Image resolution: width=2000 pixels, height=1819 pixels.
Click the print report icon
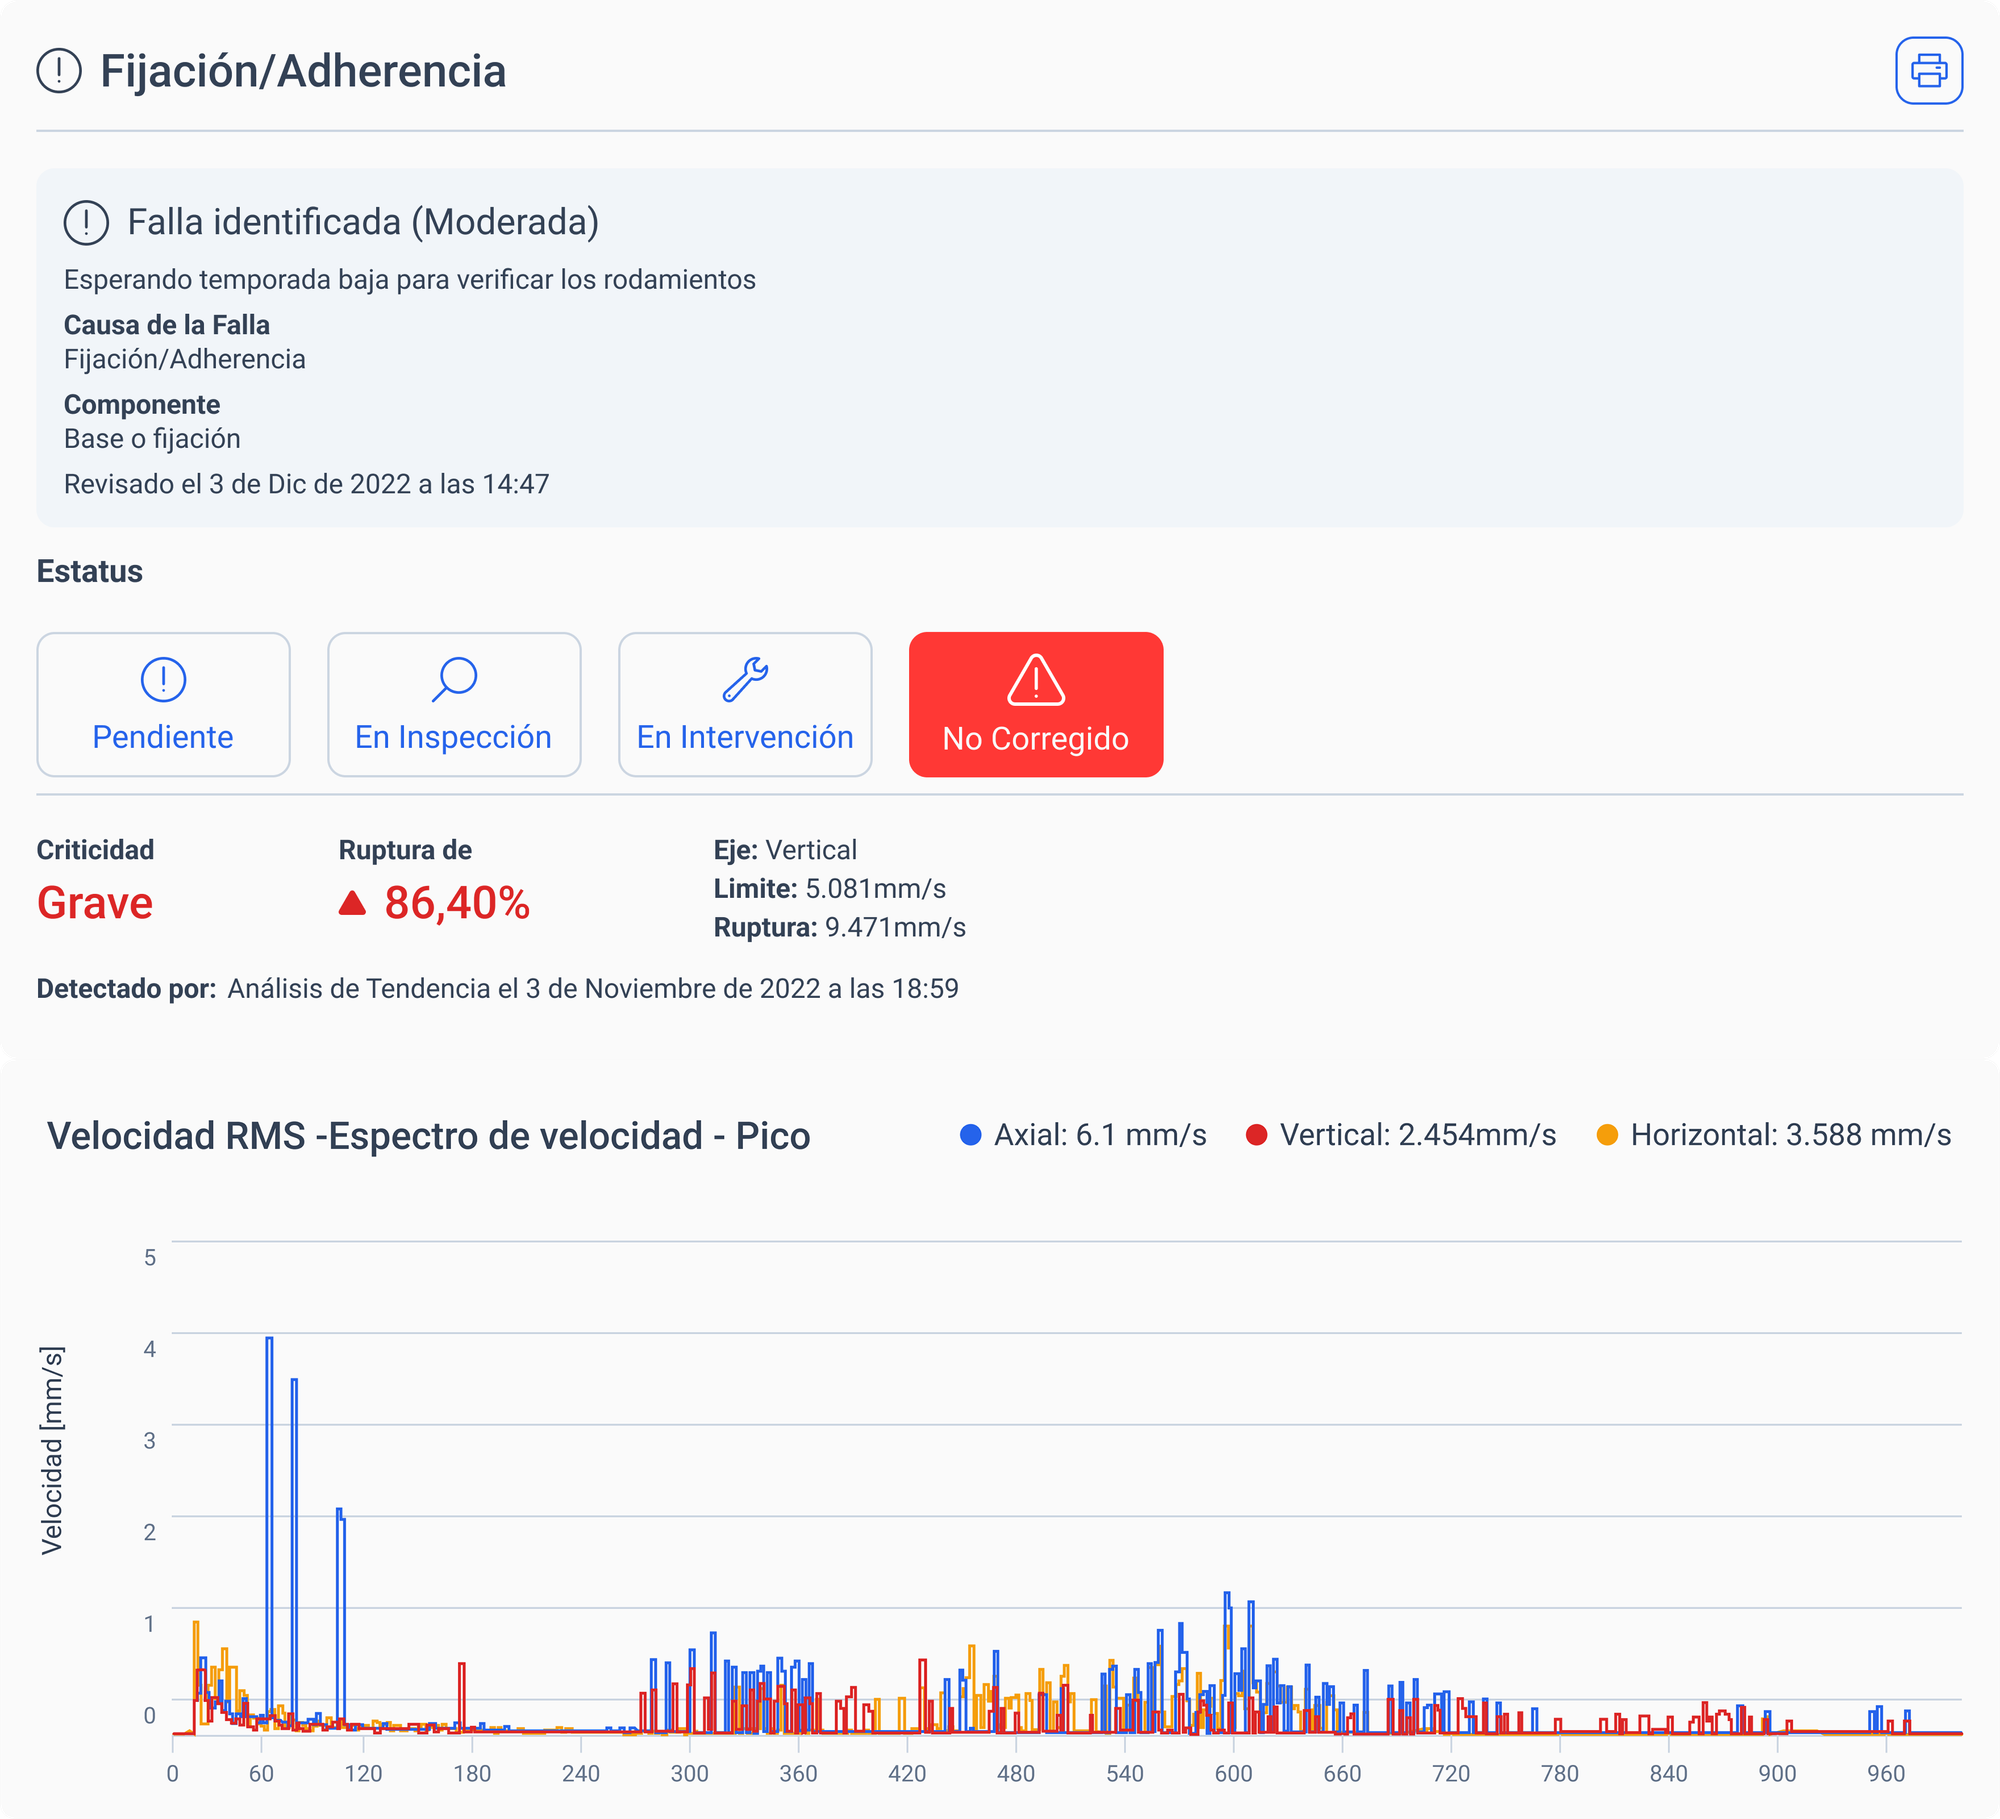[1928, 71]
